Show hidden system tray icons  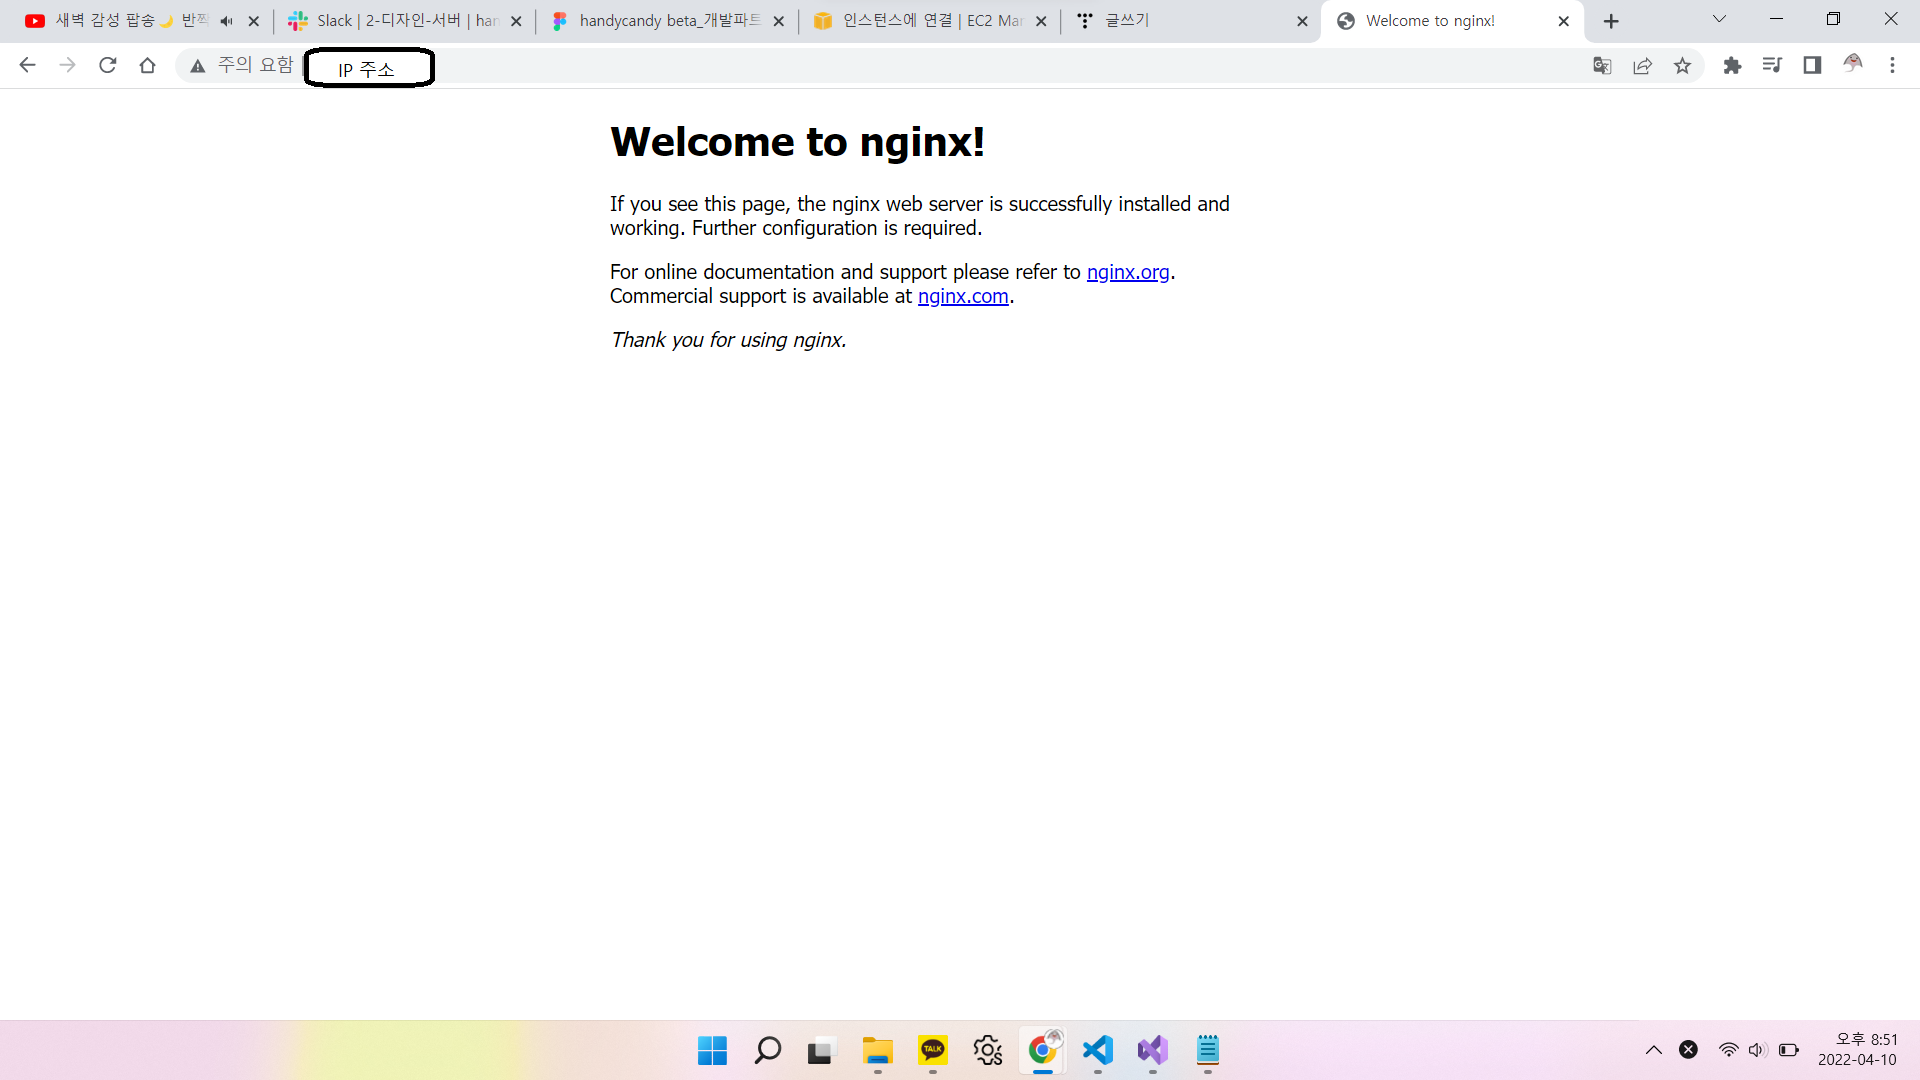1654,1050
